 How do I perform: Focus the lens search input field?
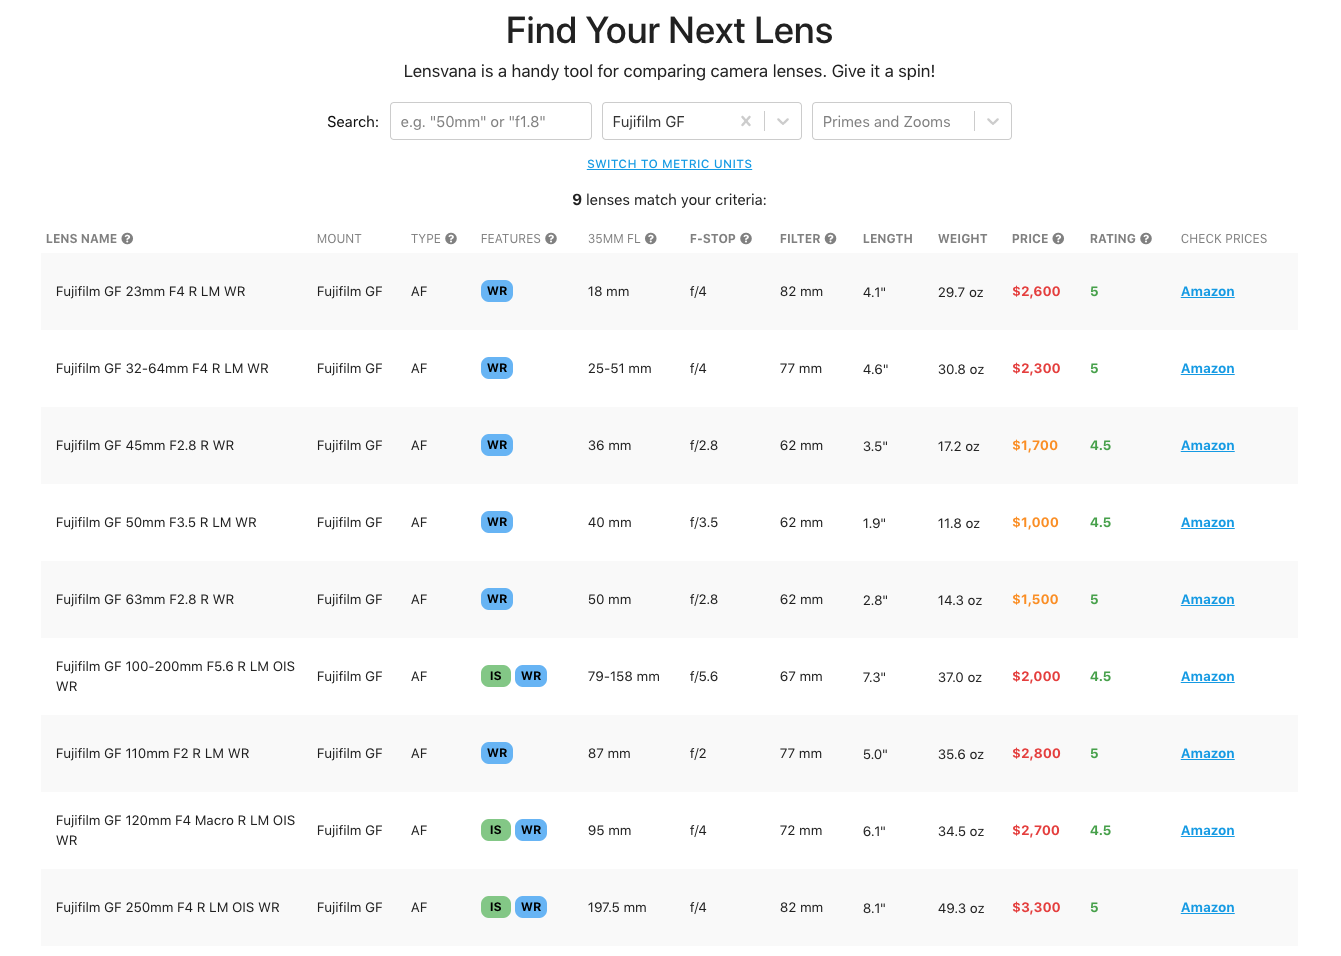point(491,121)
